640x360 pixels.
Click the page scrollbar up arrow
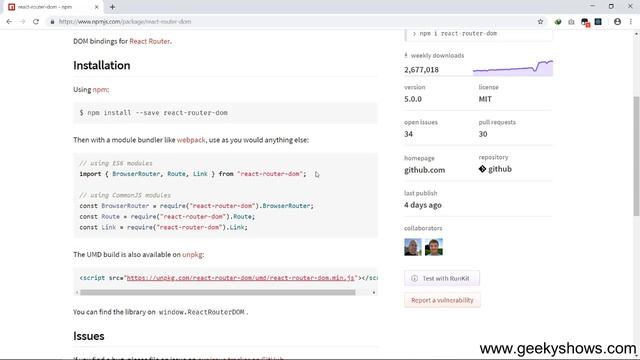tap(636, 34)
